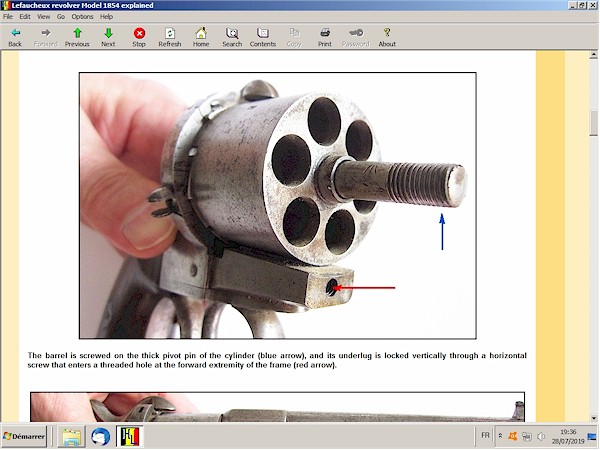This screenshot has width=600, height=450.
Task: Go back with the Back arrow
Action: click(x=15, y=37)
